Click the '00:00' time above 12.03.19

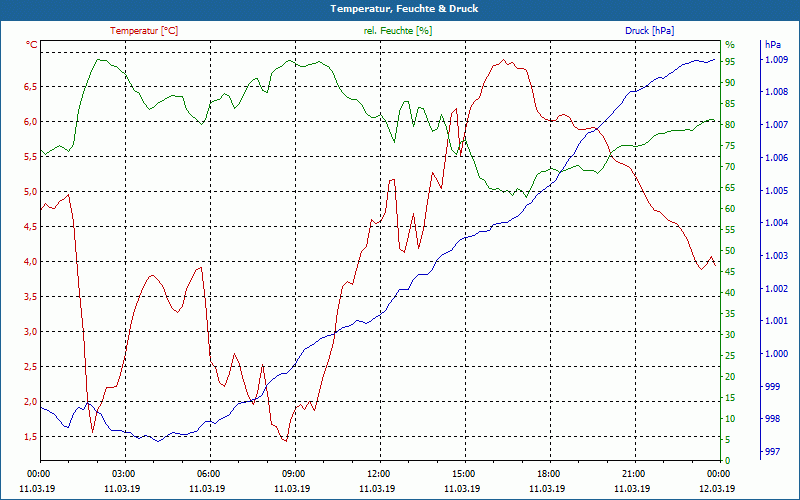tap(718, 473)
